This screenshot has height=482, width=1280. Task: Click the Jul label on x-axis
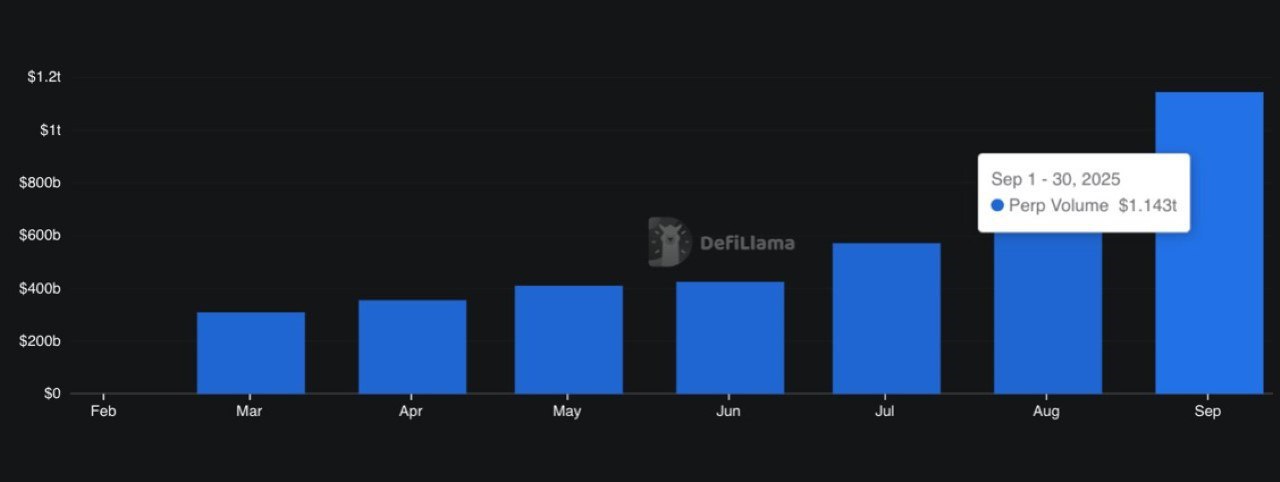coord(886,412)
